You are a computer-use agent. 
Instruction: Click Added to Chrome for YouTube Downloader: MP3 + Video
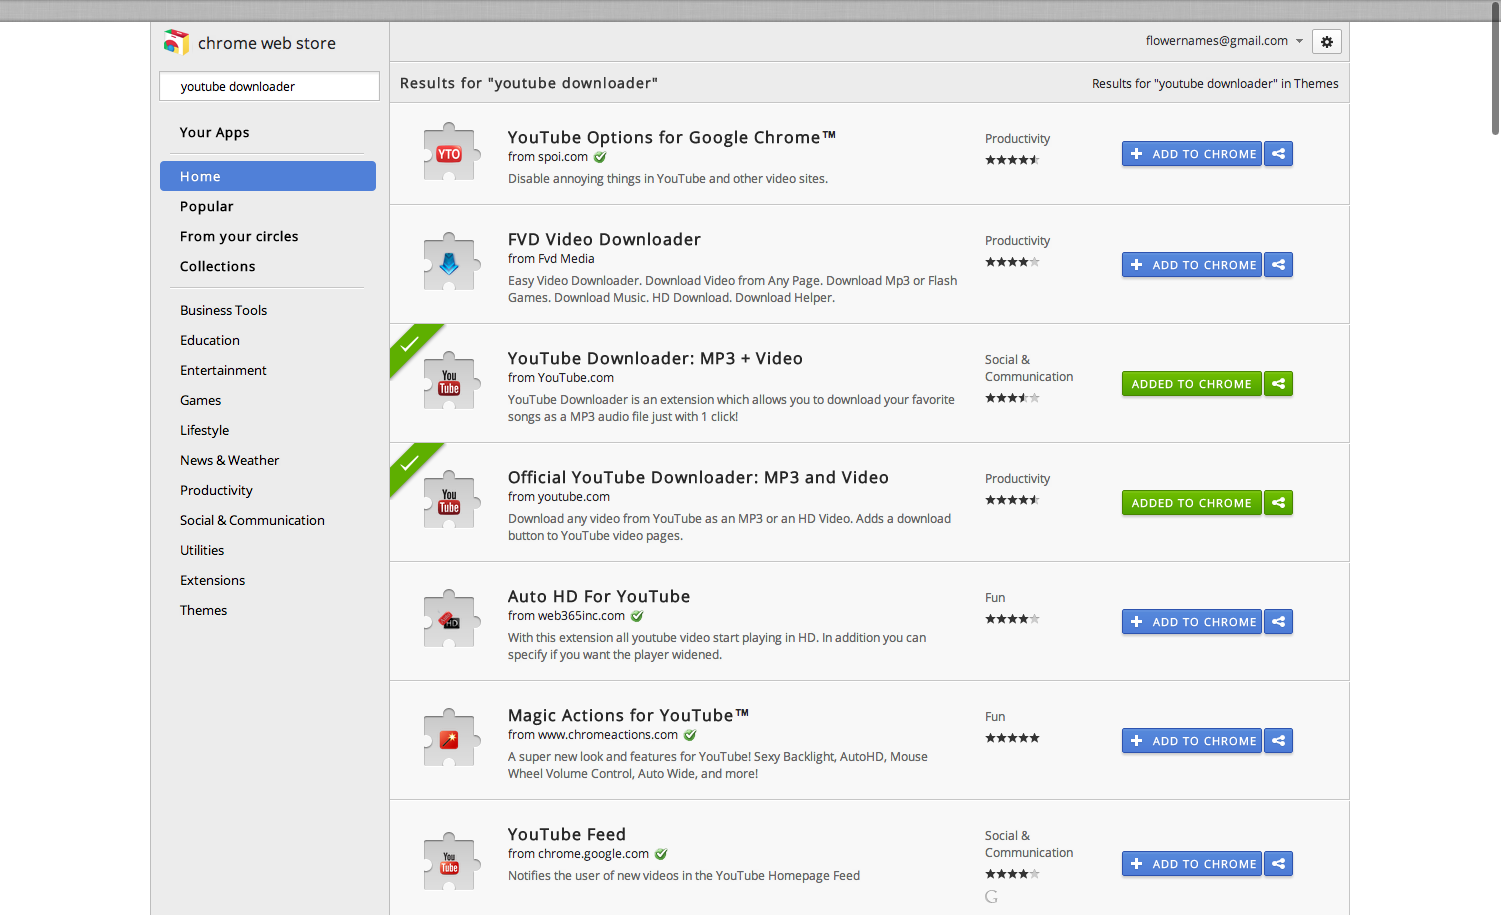(x=1192, y=384)
